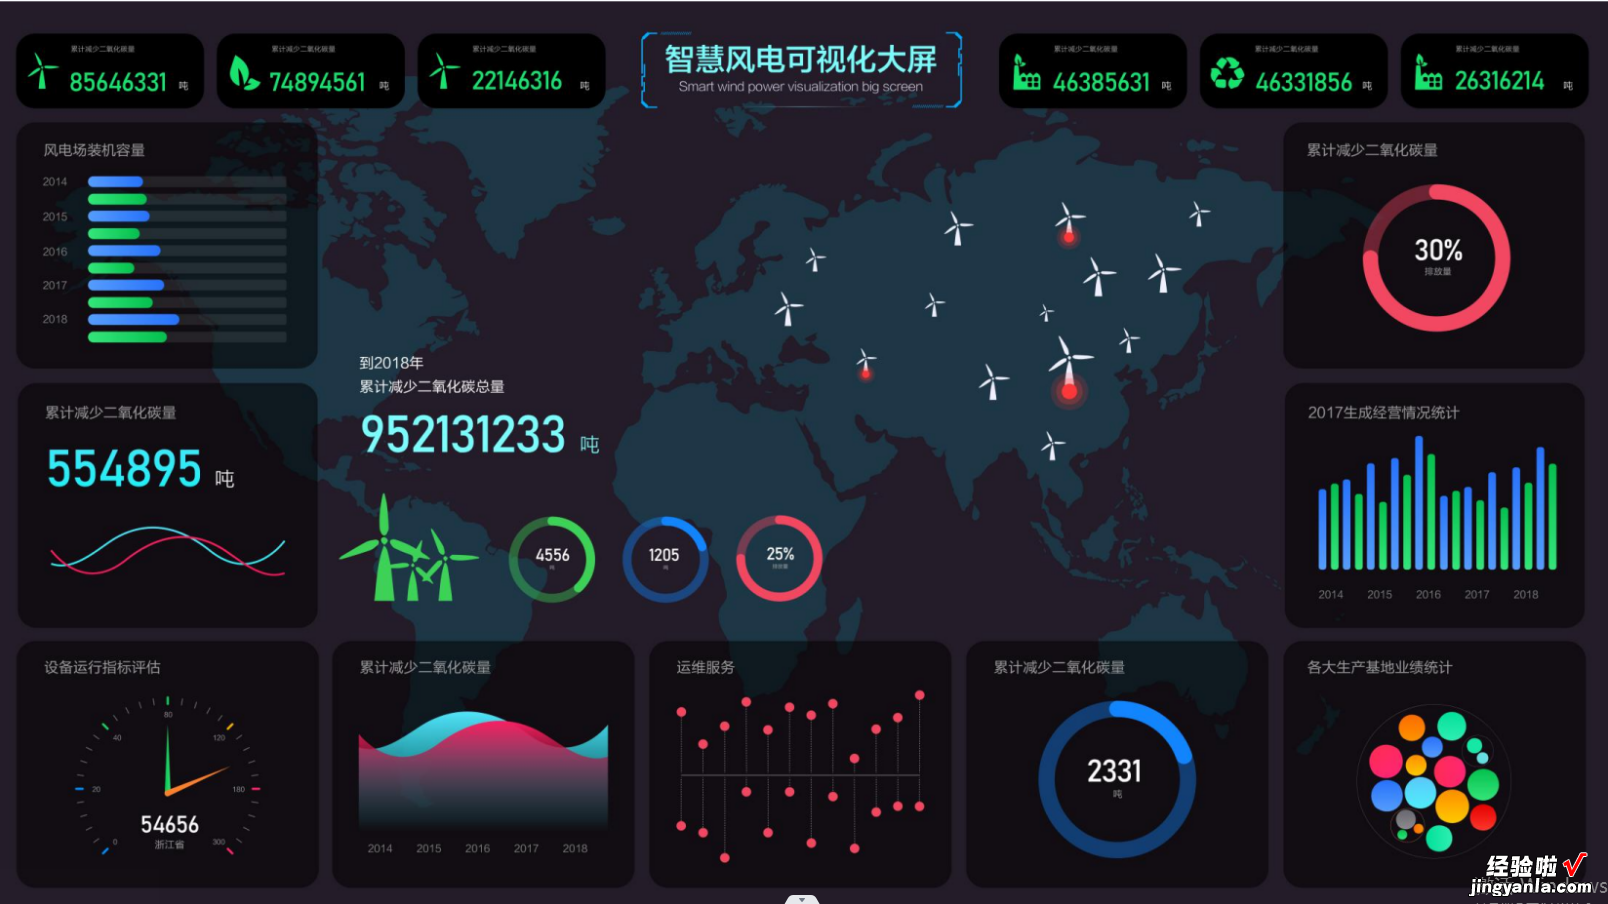This screenshot has width=1608, height=904.
Task: Click the 54656 speedometer dial
Action: [168, 776]
